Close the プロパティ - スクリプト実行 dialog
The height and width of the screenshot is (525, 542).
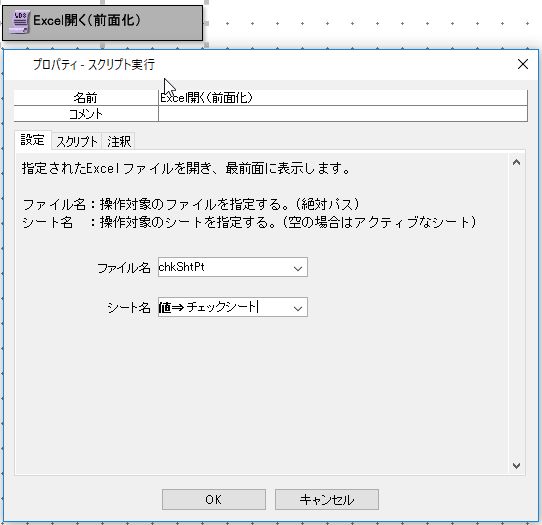(523, 64)
